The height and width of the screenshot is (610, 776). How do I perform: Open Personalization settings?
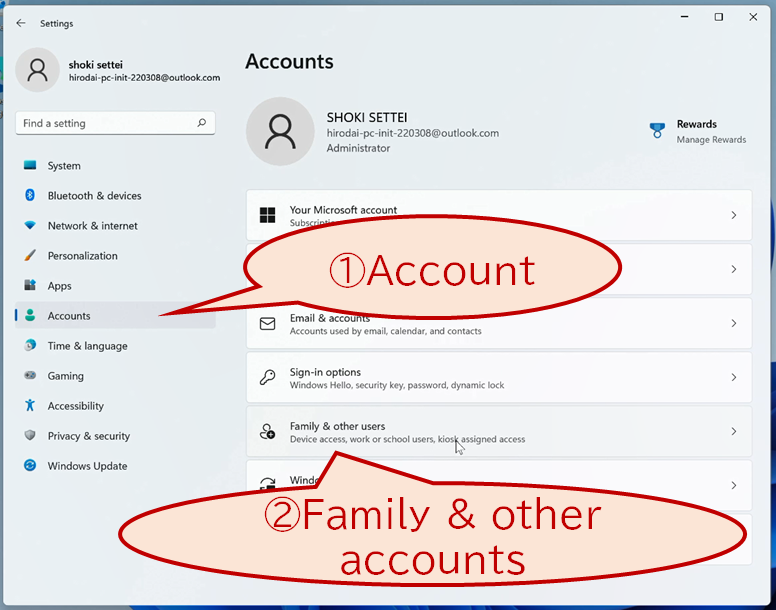pos(115,256)
